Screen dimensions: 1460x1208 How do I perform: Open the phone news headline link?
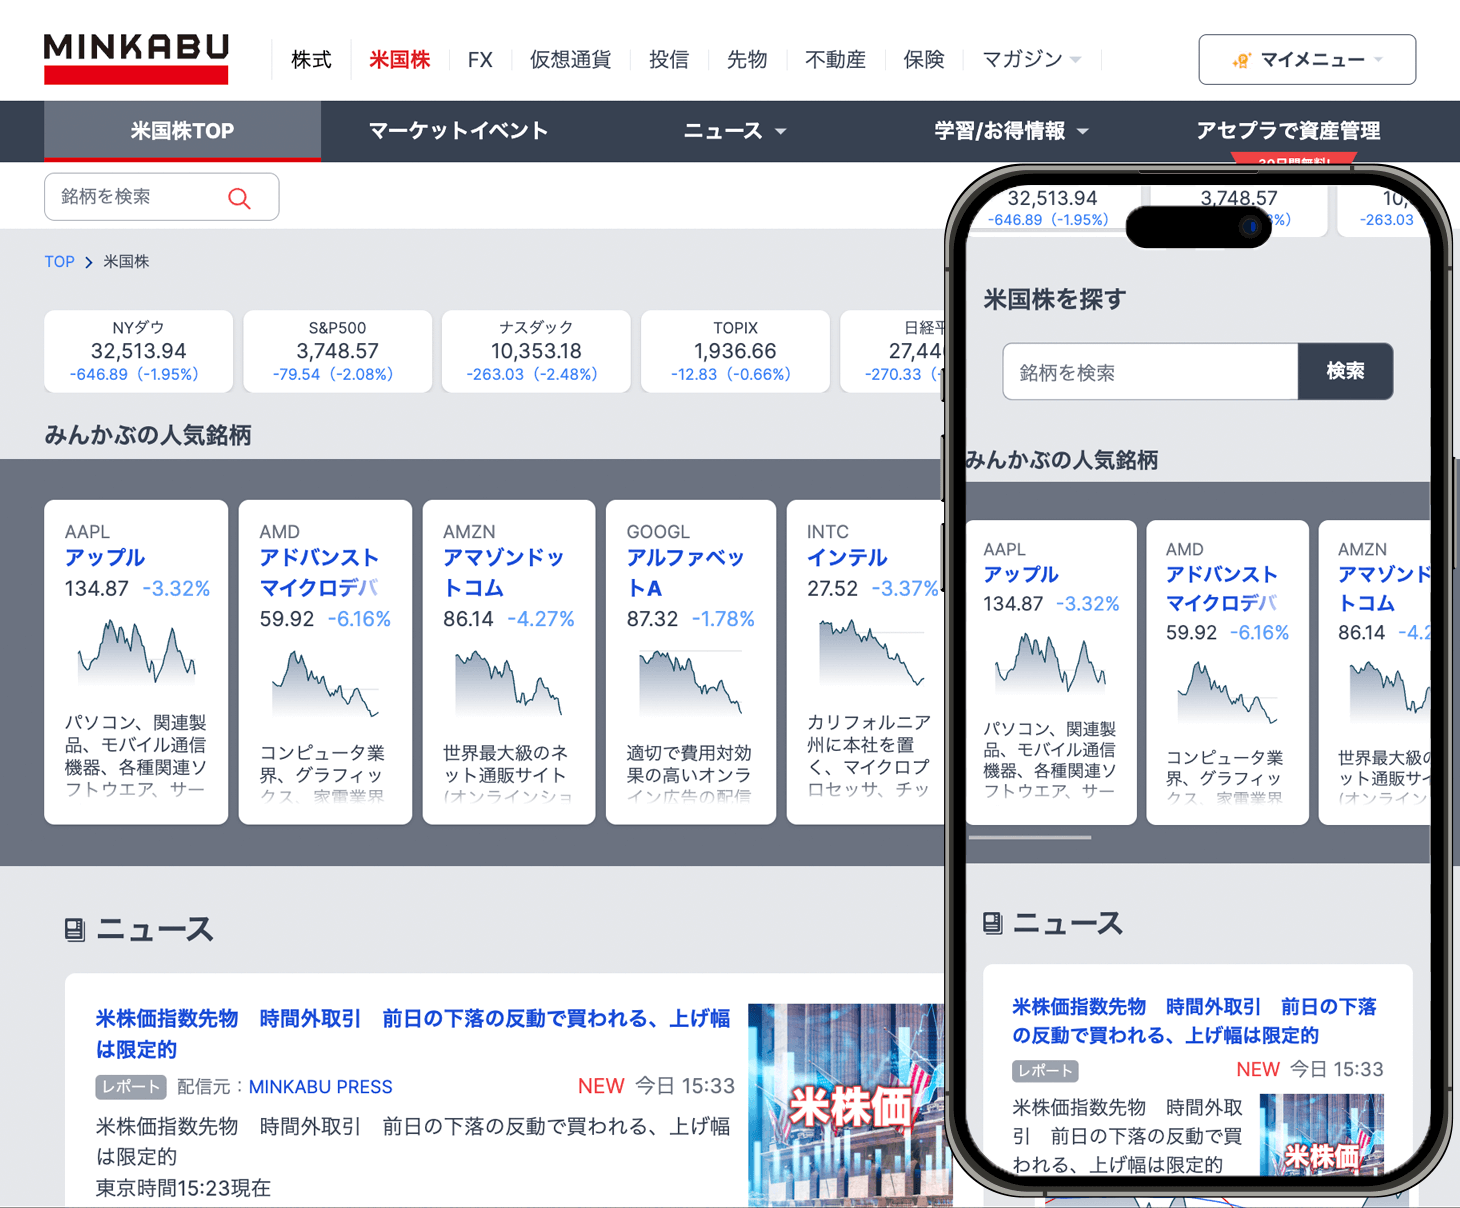[x=1194, y=1021]
